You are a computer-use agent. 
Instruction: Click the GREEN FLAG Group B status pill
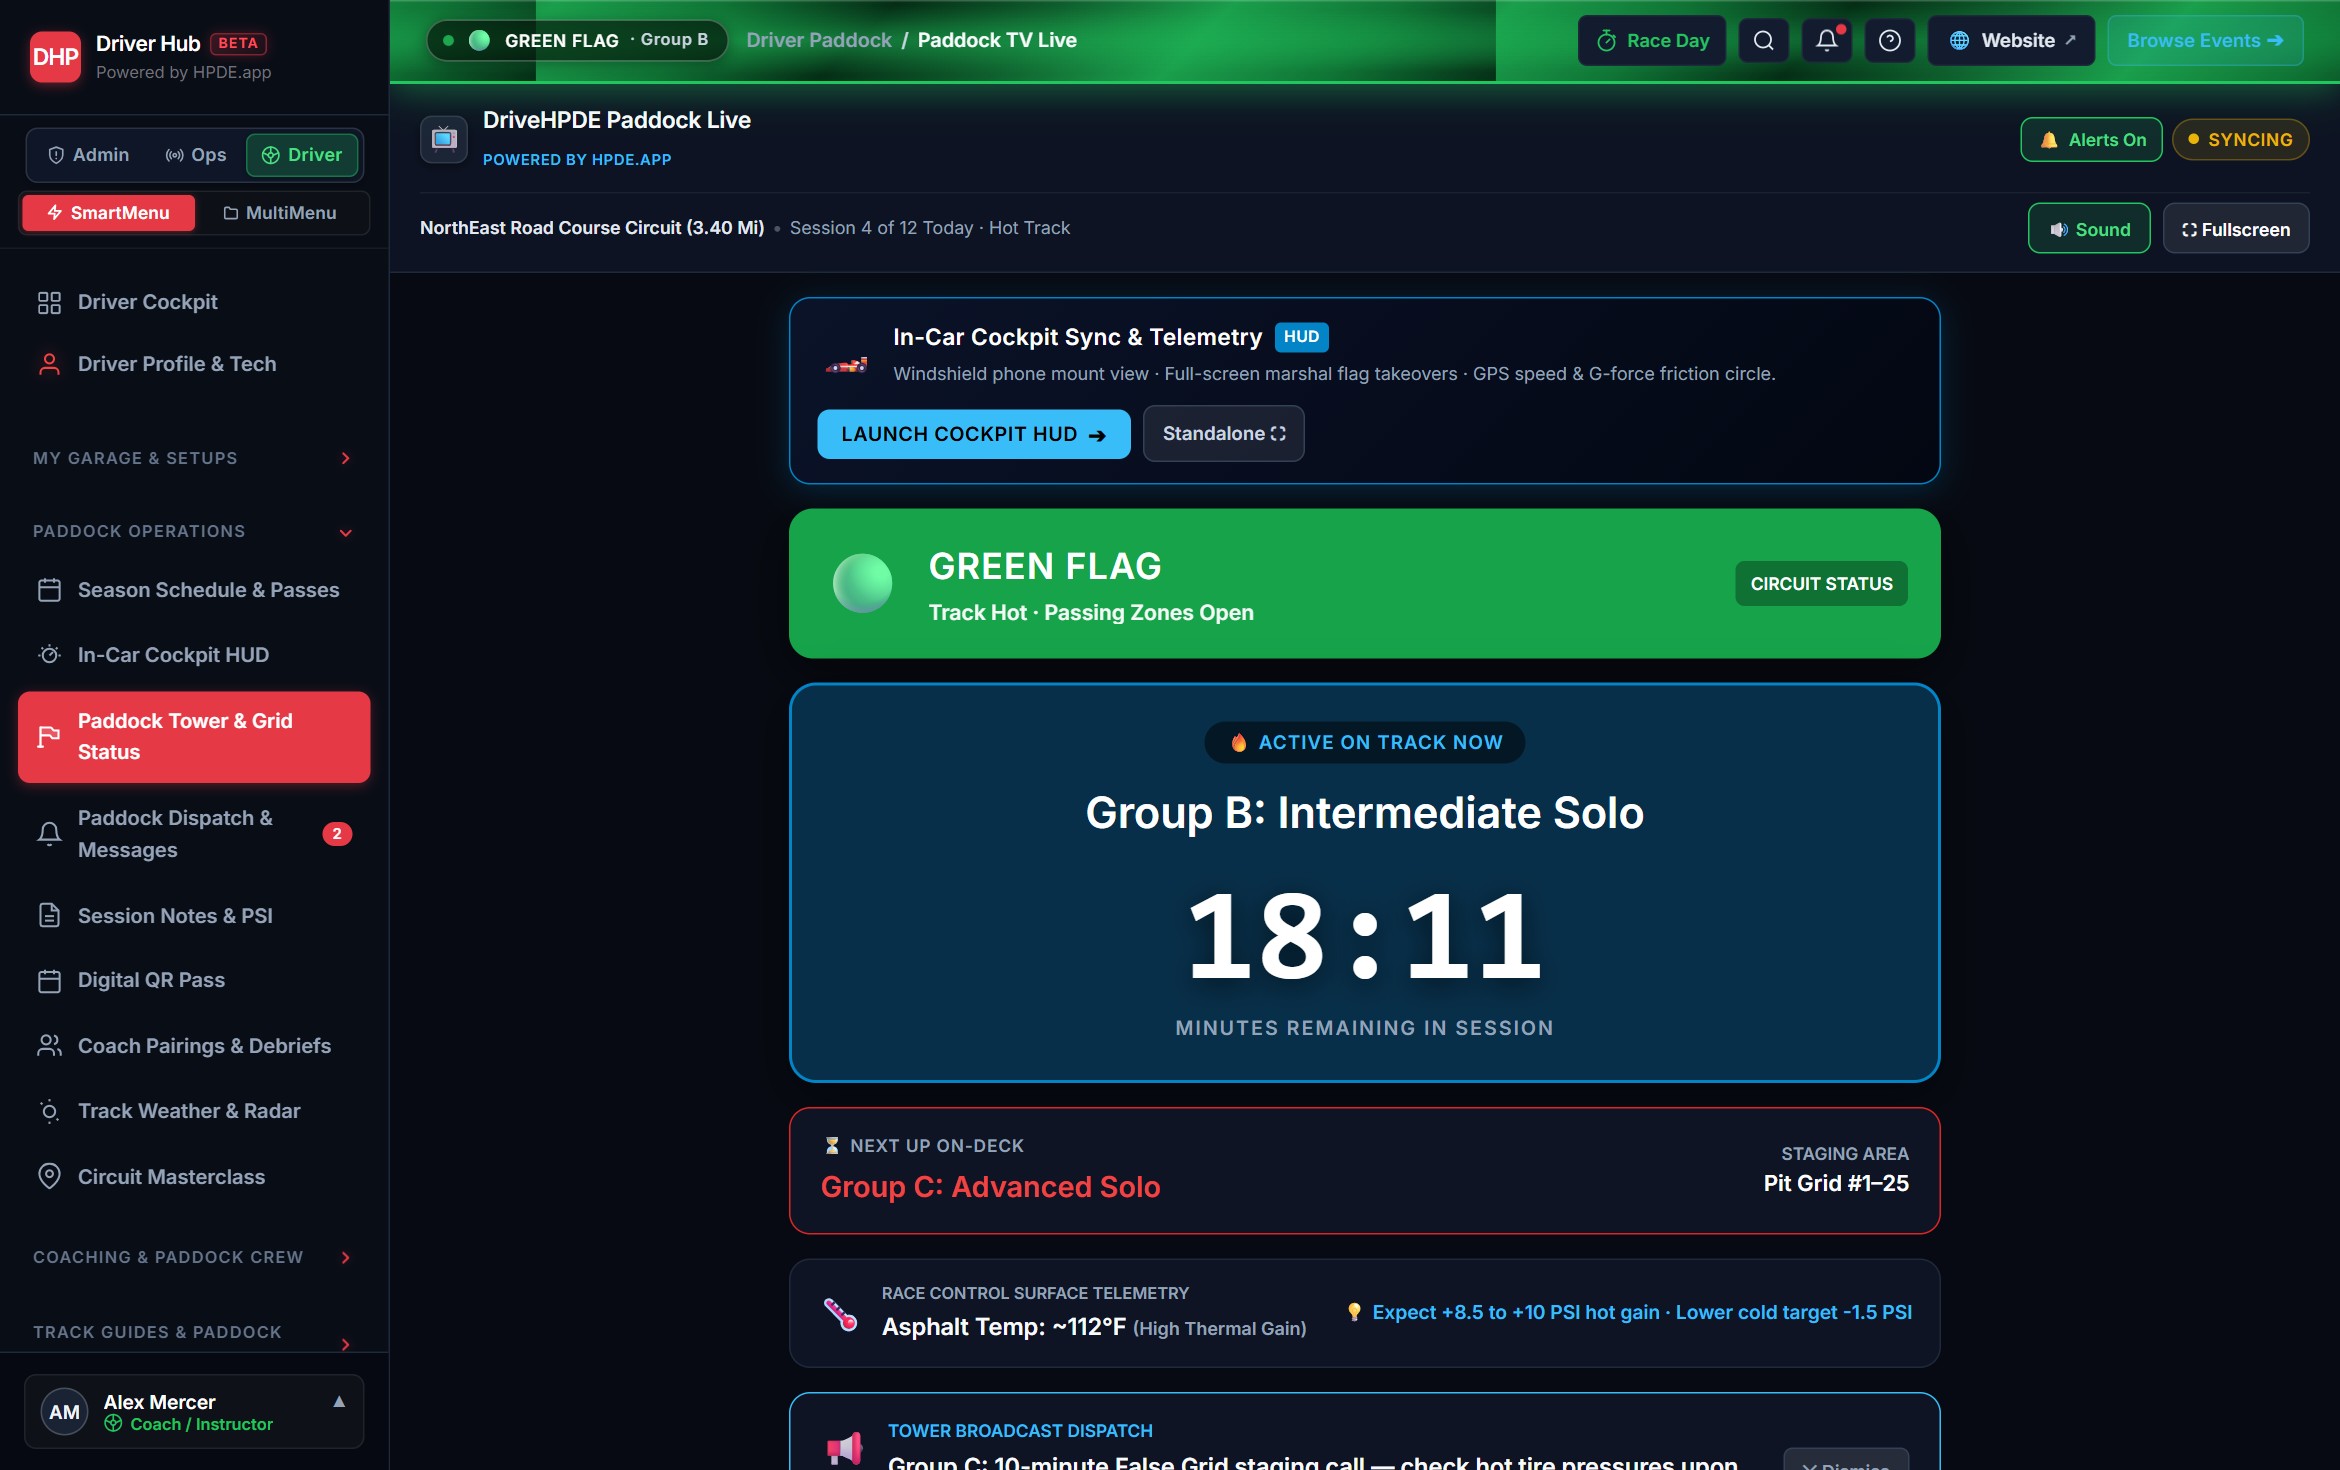click(577, 41)
